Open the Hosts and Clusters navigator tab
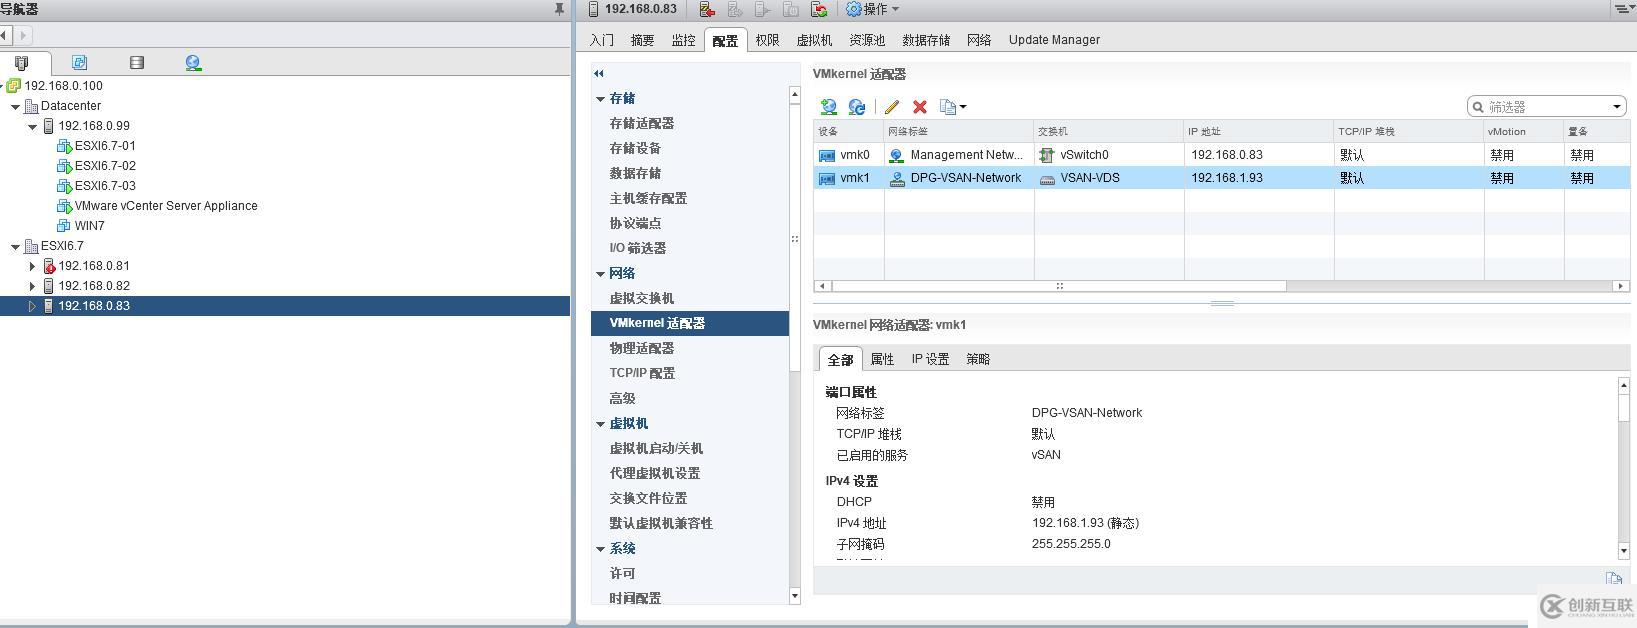1637x628 pixels. 22,62
